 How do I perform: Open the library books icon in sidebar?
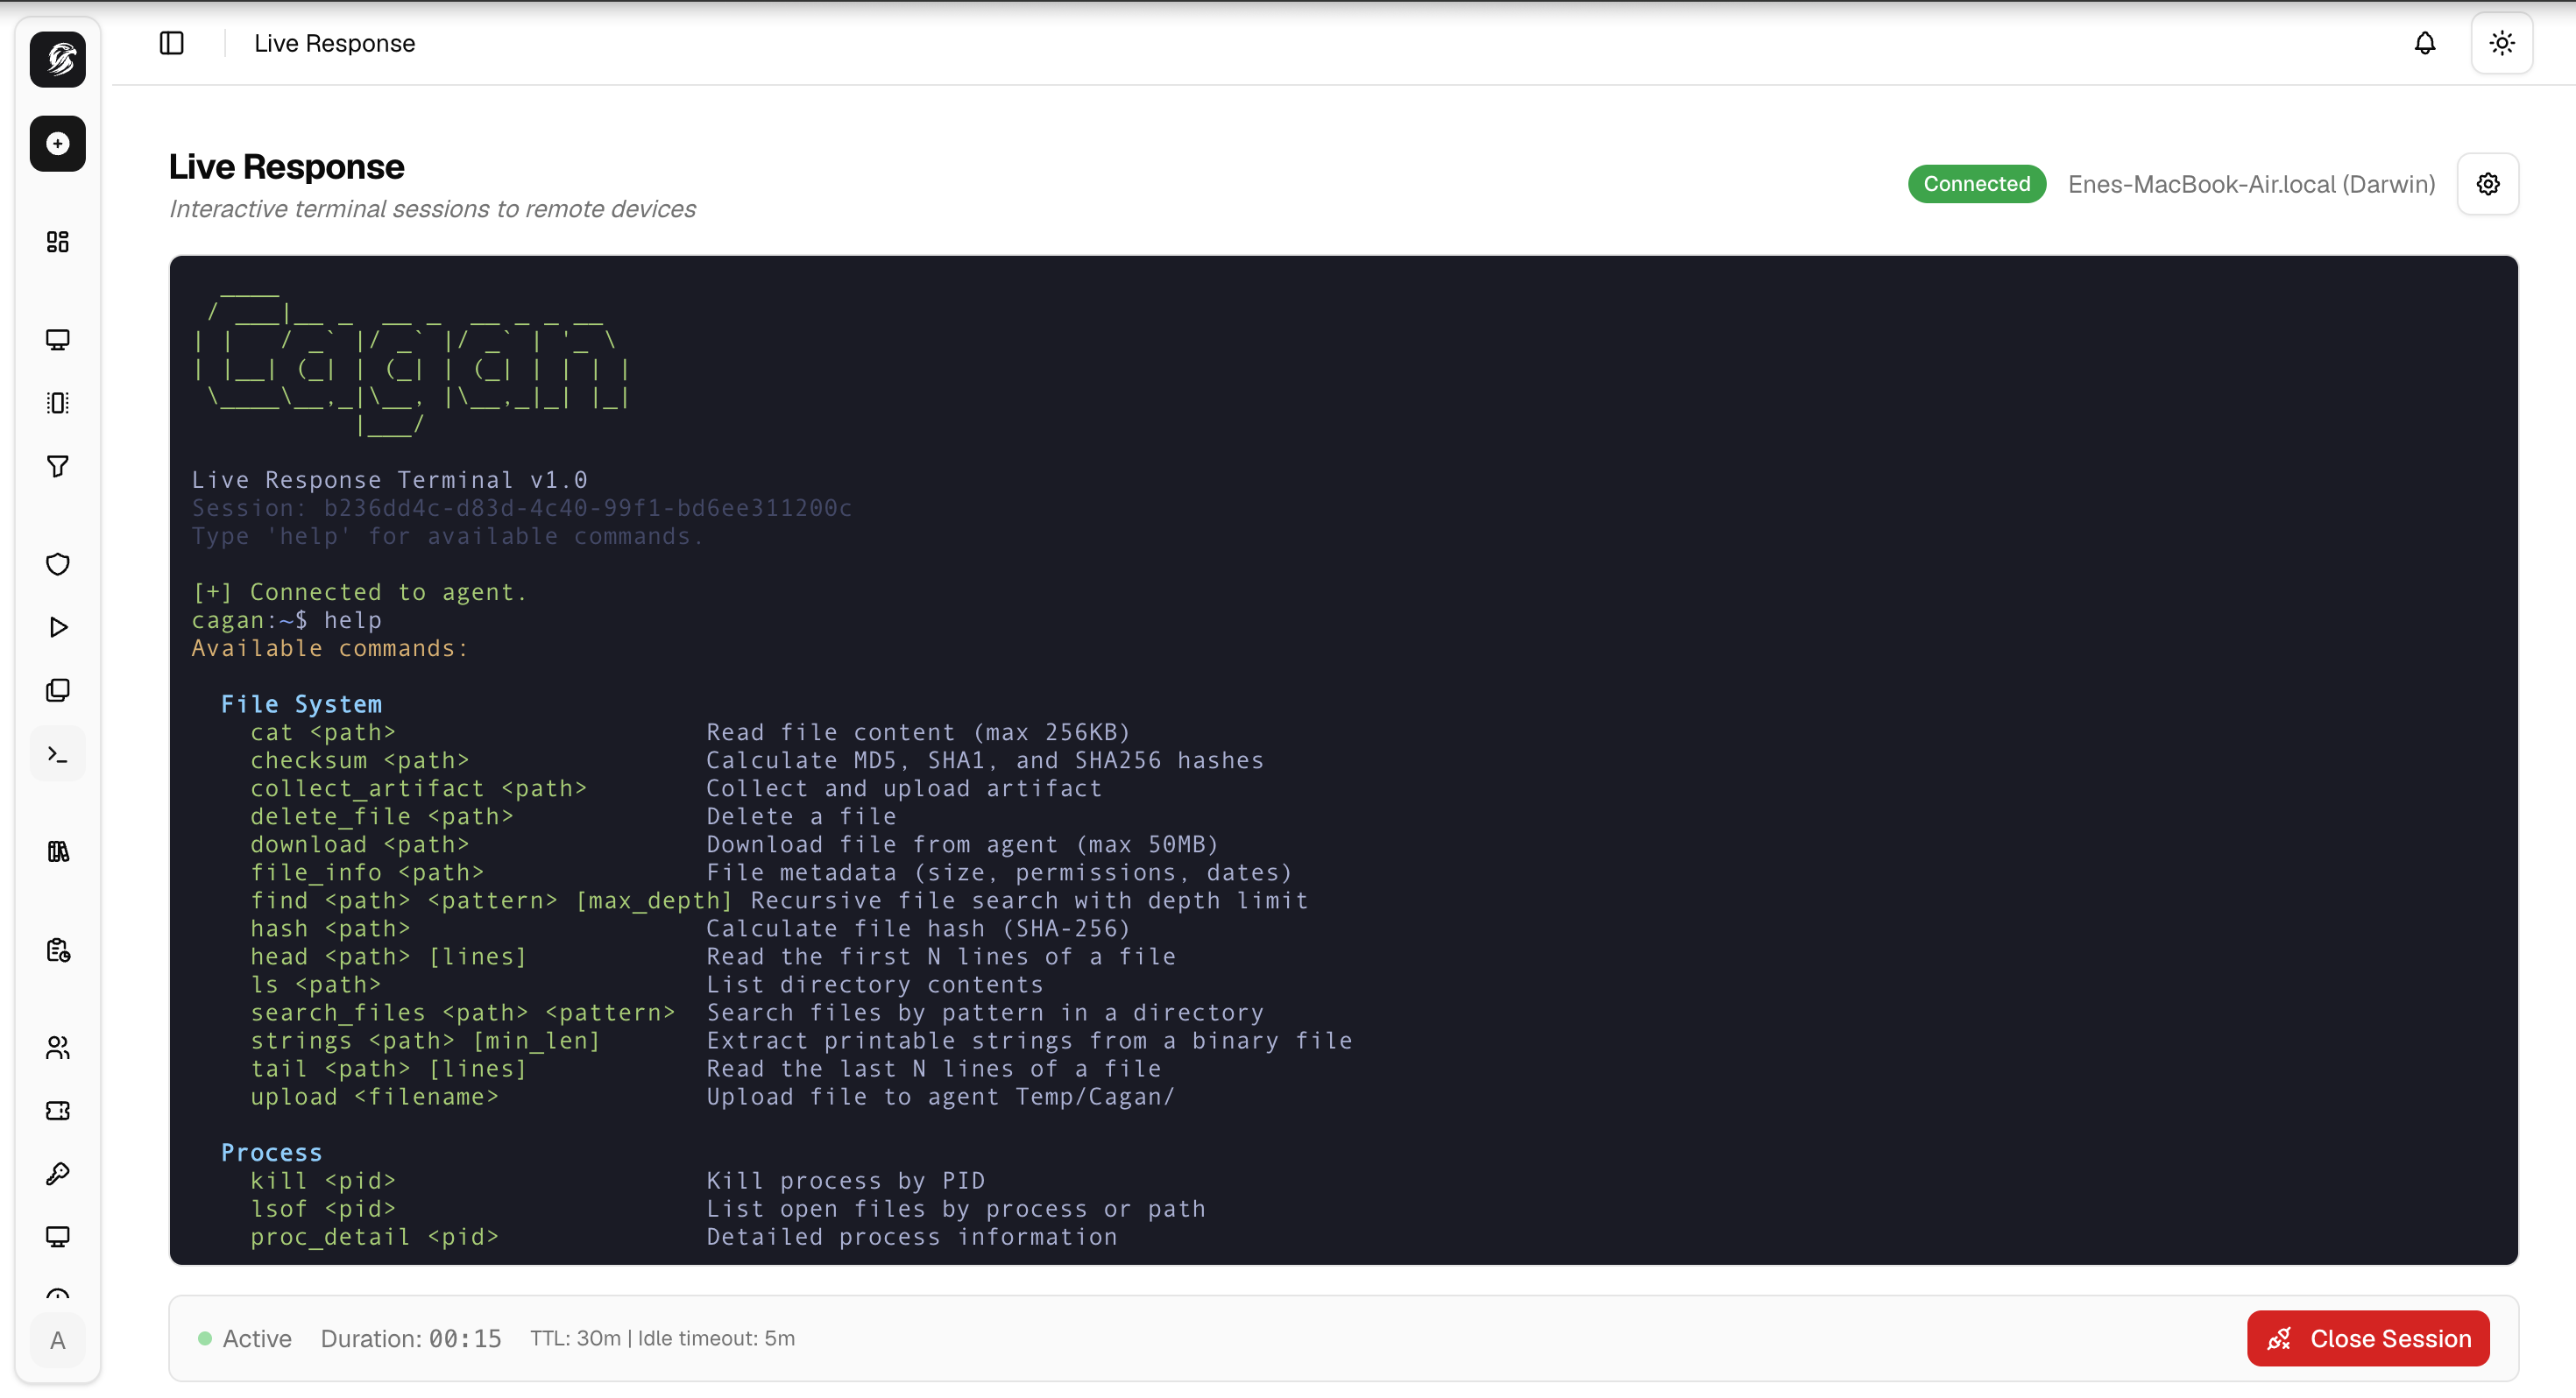(x=57, y=852)
